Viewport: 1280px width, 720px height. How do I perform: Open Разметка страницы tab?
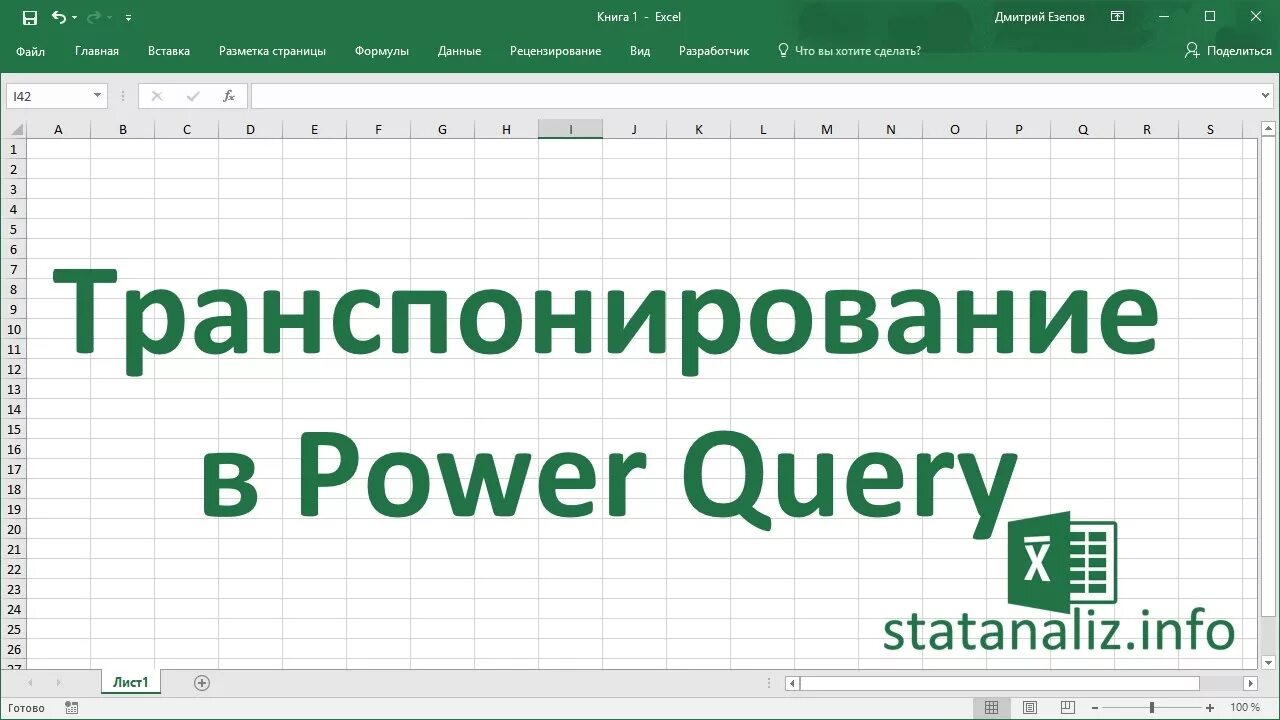coord(272,51)
